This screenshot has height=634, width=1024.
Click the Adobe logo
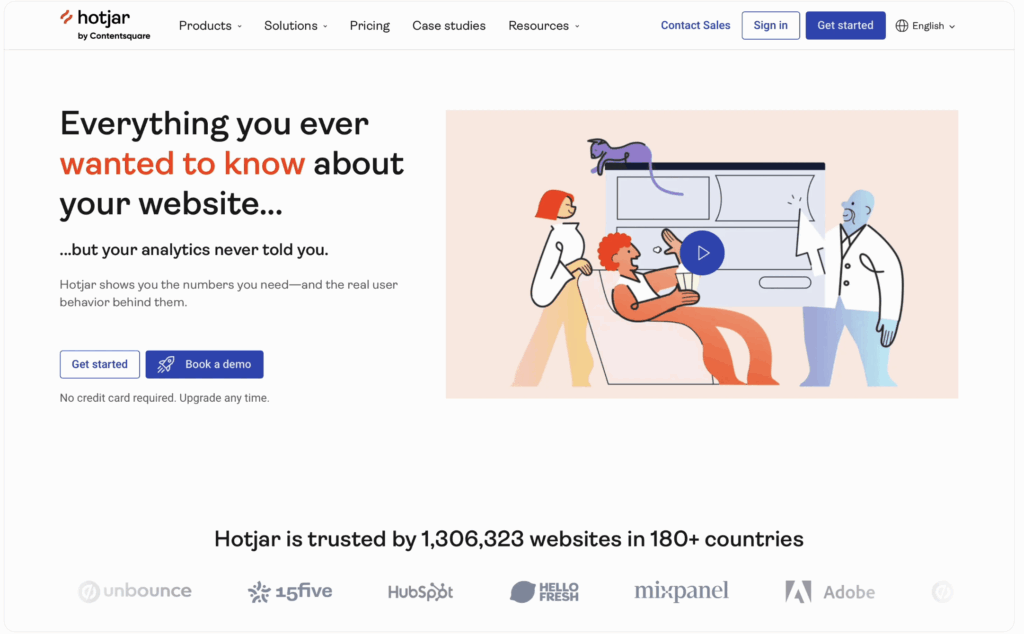[x=831, y=591]
